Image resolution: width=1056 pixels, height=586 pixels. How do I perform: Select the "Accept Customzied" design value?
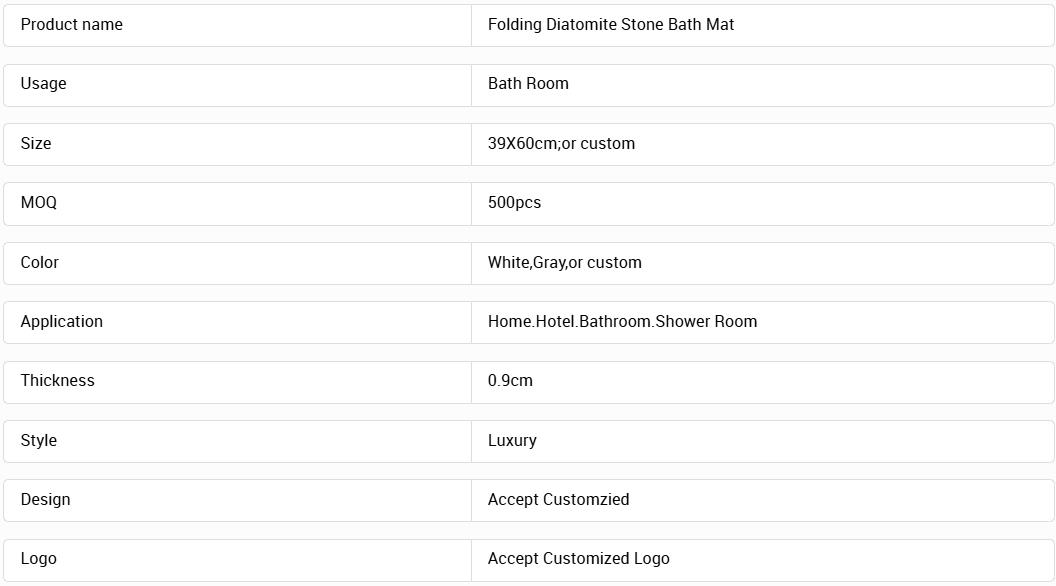coord(558,500)
